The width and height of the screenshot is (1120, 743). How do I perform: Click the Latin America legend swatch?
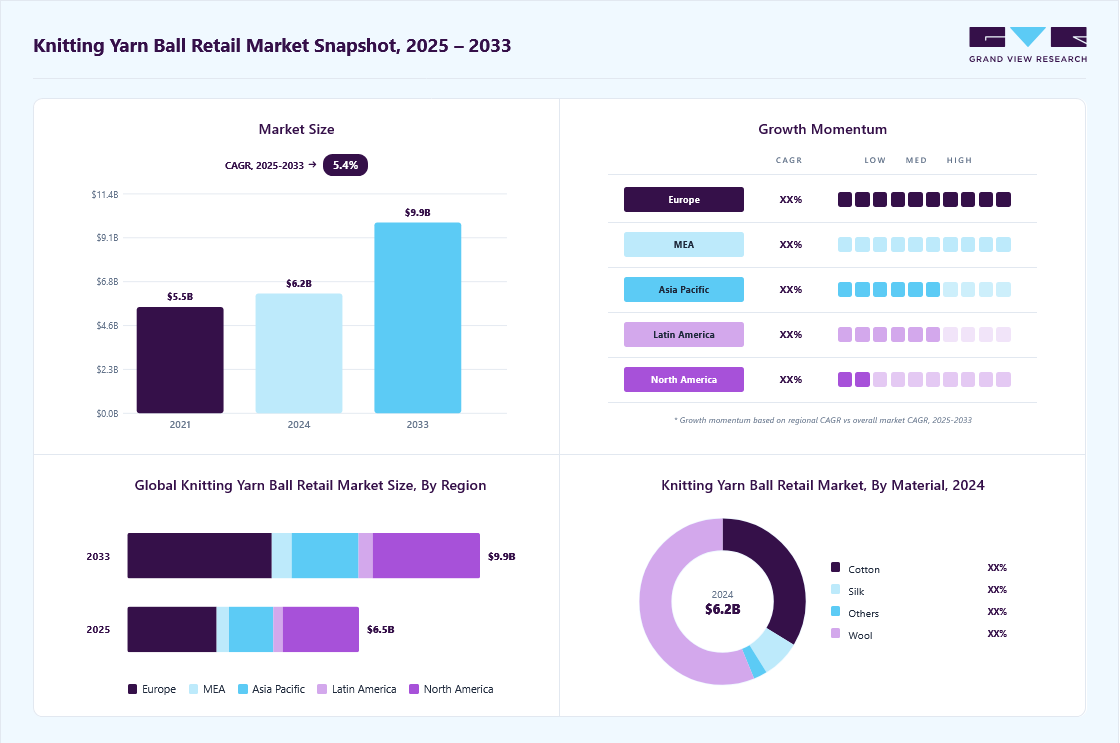[x=322, y=689]
